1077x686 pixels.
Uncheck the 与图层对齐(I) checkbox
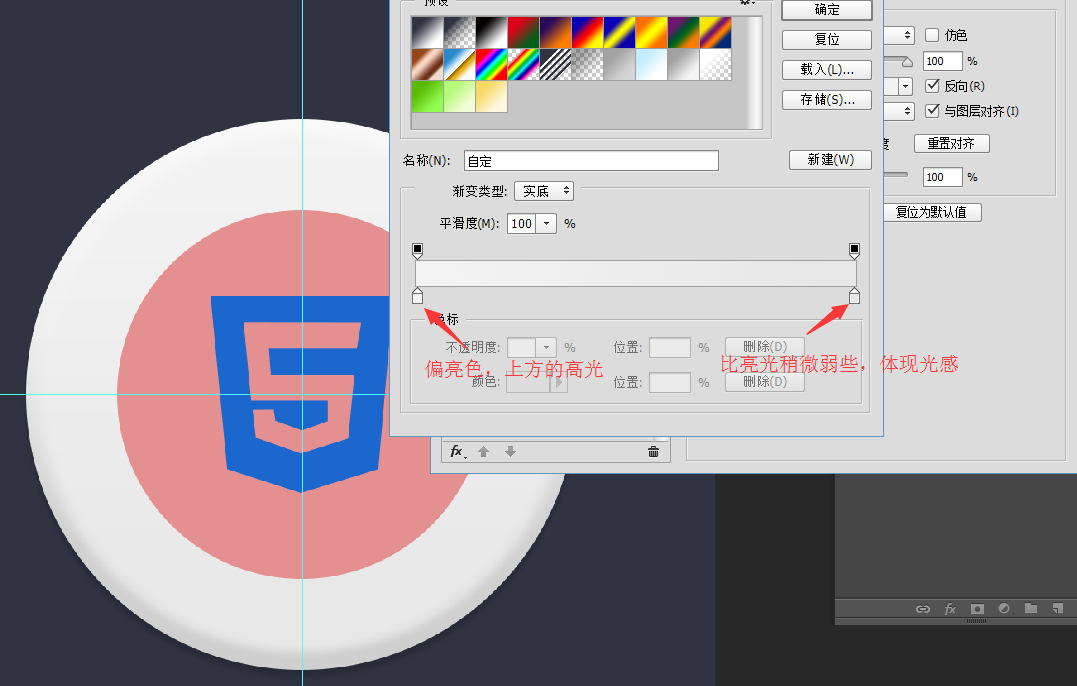[x=932, y=111]
